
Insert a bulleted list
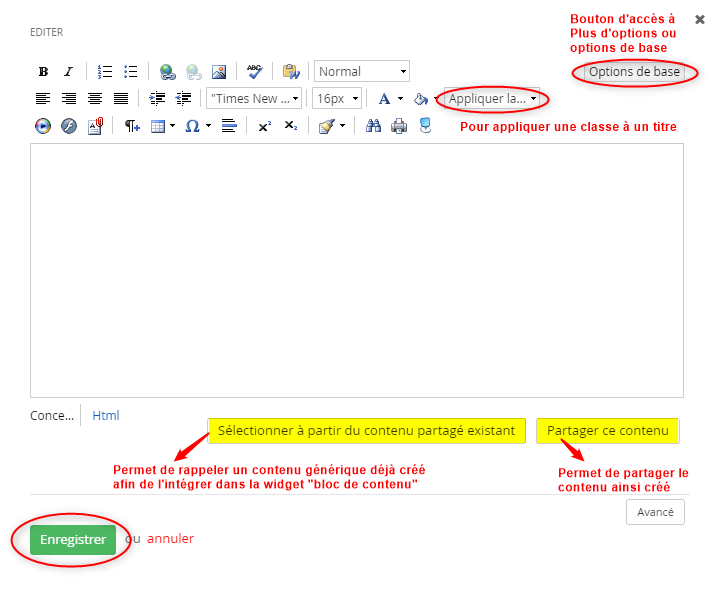(130, 72)
